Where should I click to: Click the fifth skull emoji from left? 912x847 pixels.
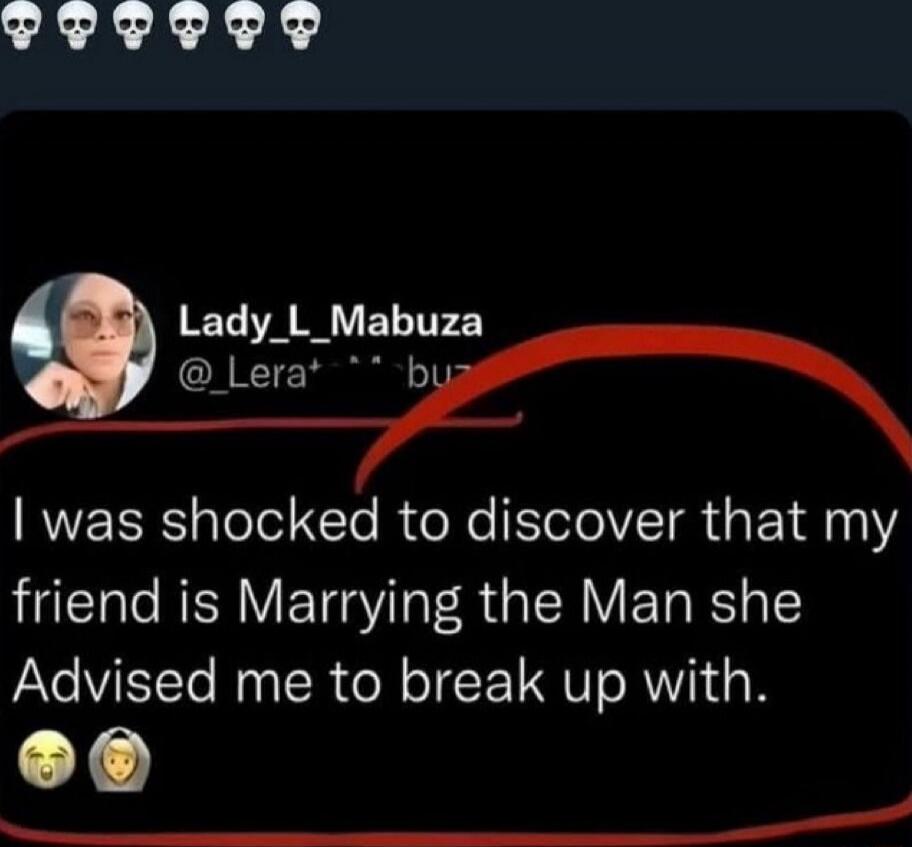pos(241,30)
